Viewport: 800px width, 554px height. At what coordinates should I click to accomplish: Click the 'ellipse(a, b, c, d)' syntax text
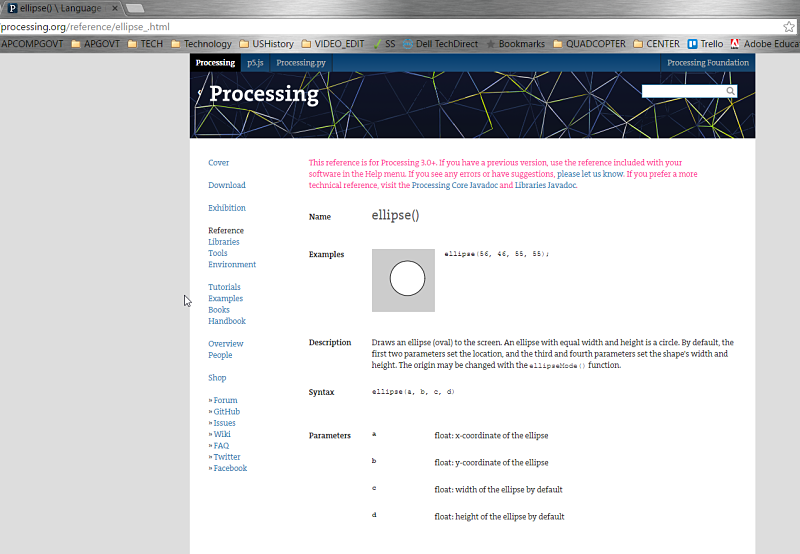coord(413,392)
